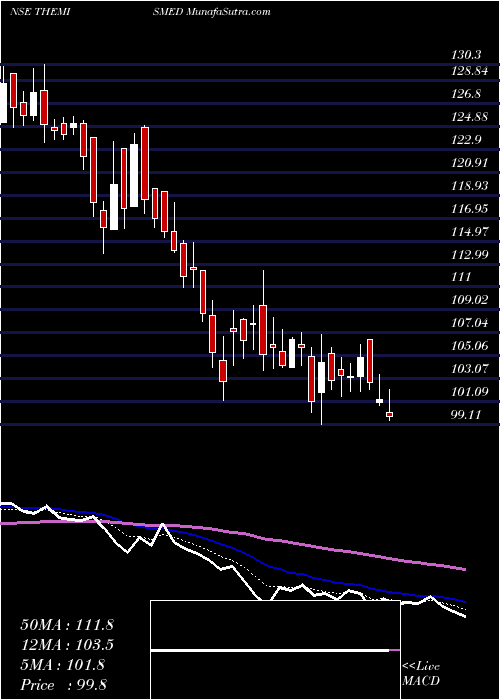Click the 130.3 price axis label
Viewport: 500px width, 700px height.
pos(466,55)
